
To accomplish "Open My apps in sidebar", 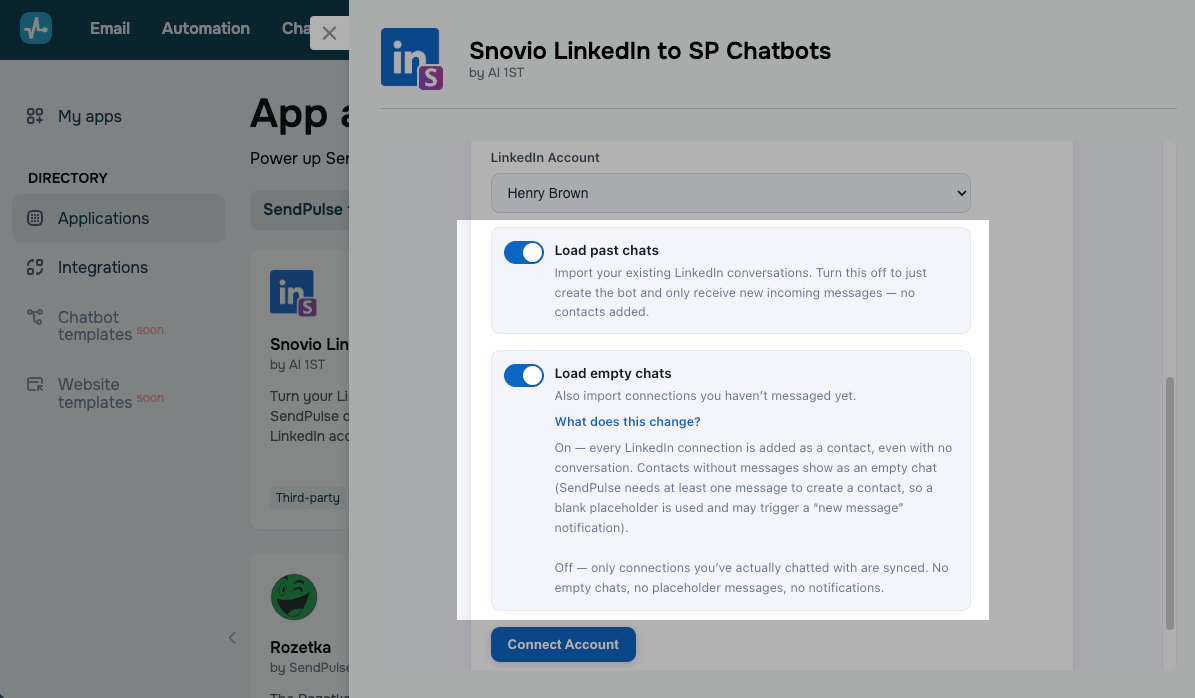I will 90,117.
